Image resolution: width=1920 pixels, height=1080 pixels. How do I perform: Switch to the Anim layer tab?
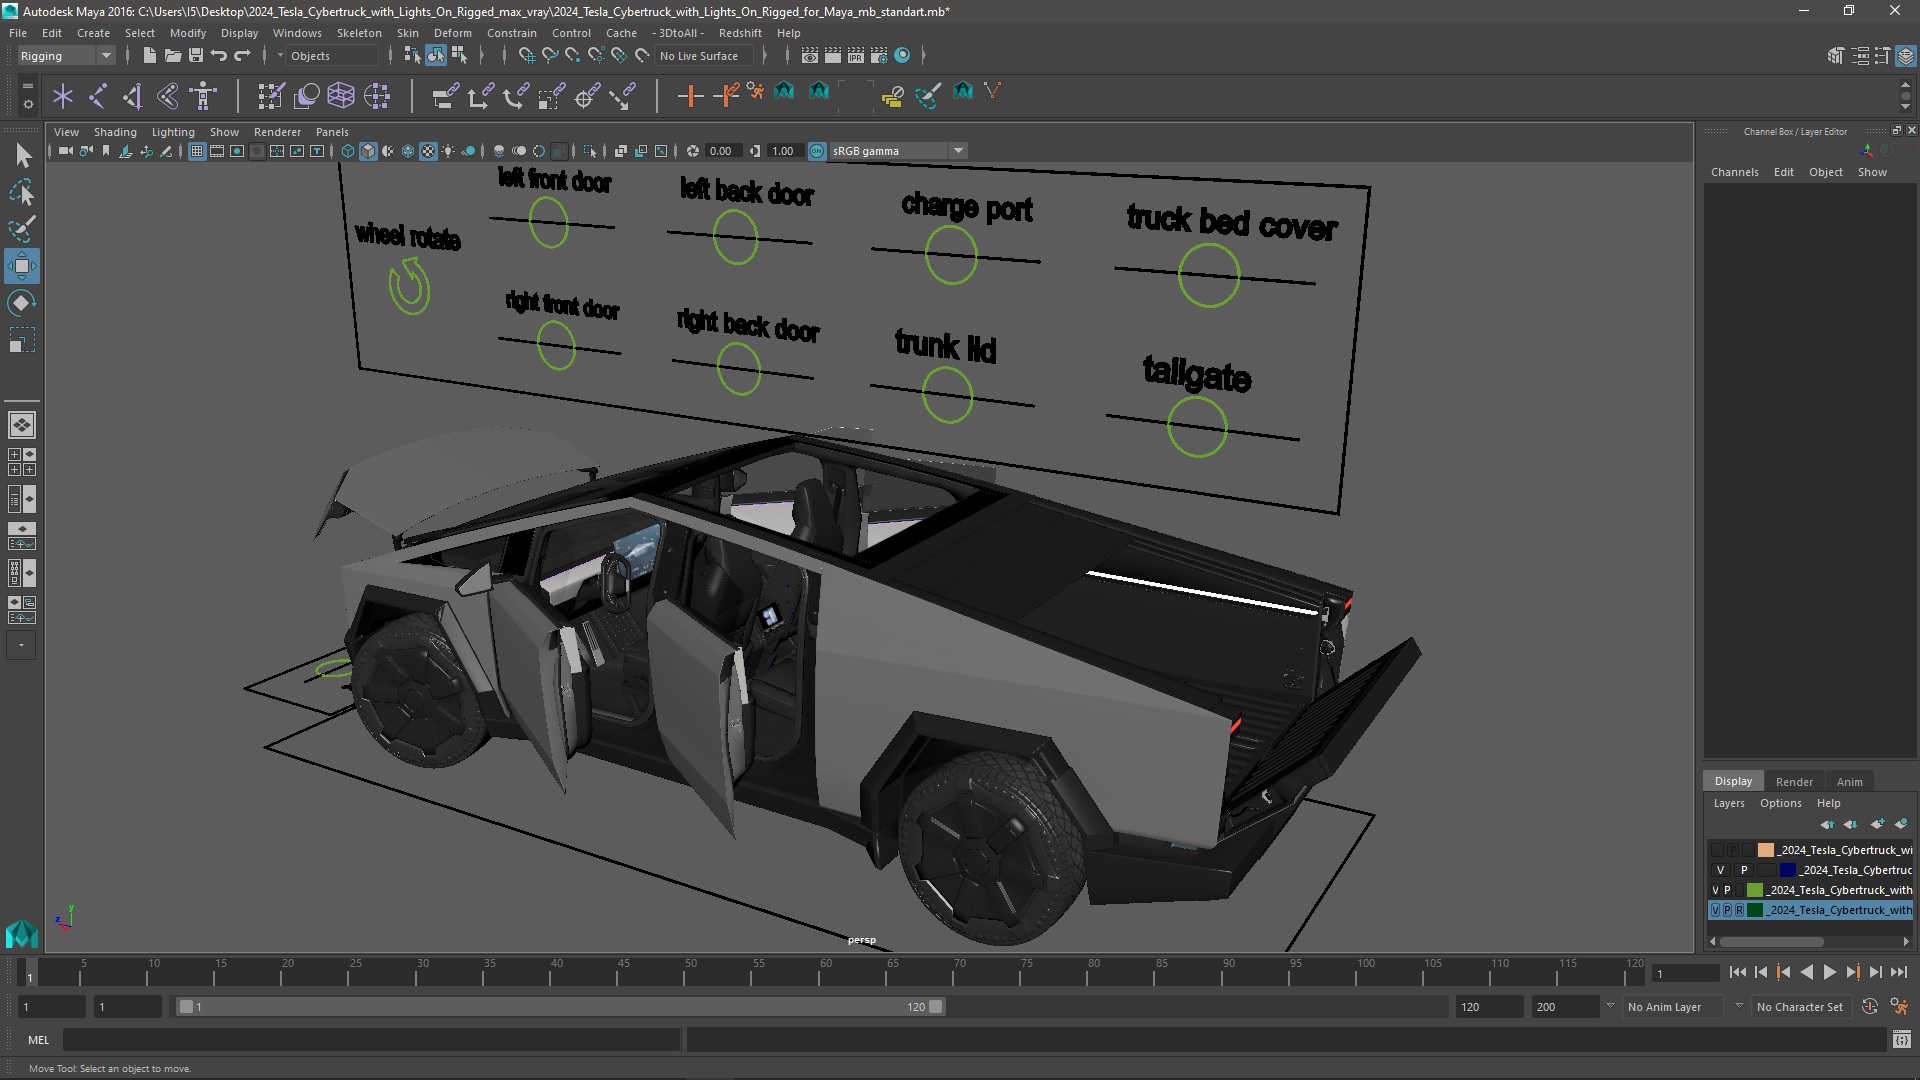tap(1849, 782)
